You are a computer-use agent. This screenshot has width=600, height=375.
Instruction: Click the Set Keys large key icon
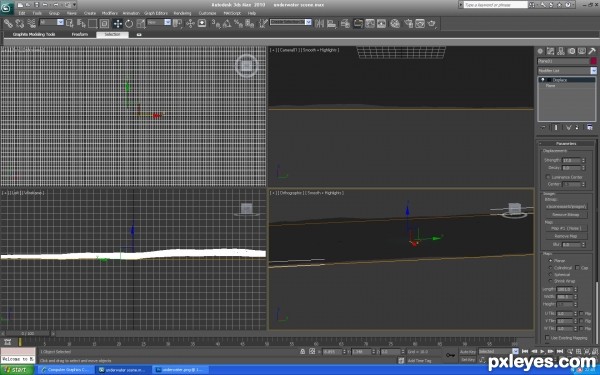[450, 355]
